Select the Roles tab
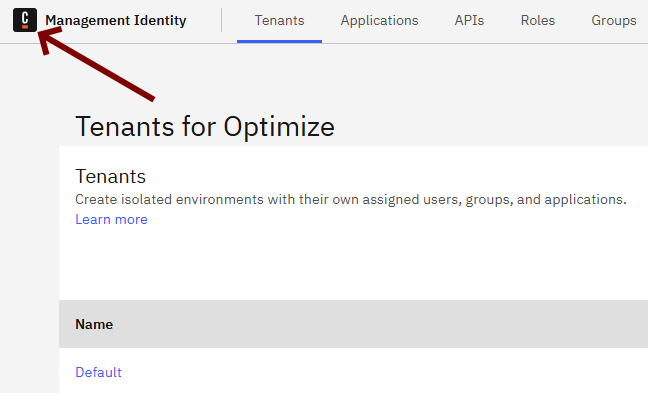This screenshot has width=648, height=393. coord(538,21)
